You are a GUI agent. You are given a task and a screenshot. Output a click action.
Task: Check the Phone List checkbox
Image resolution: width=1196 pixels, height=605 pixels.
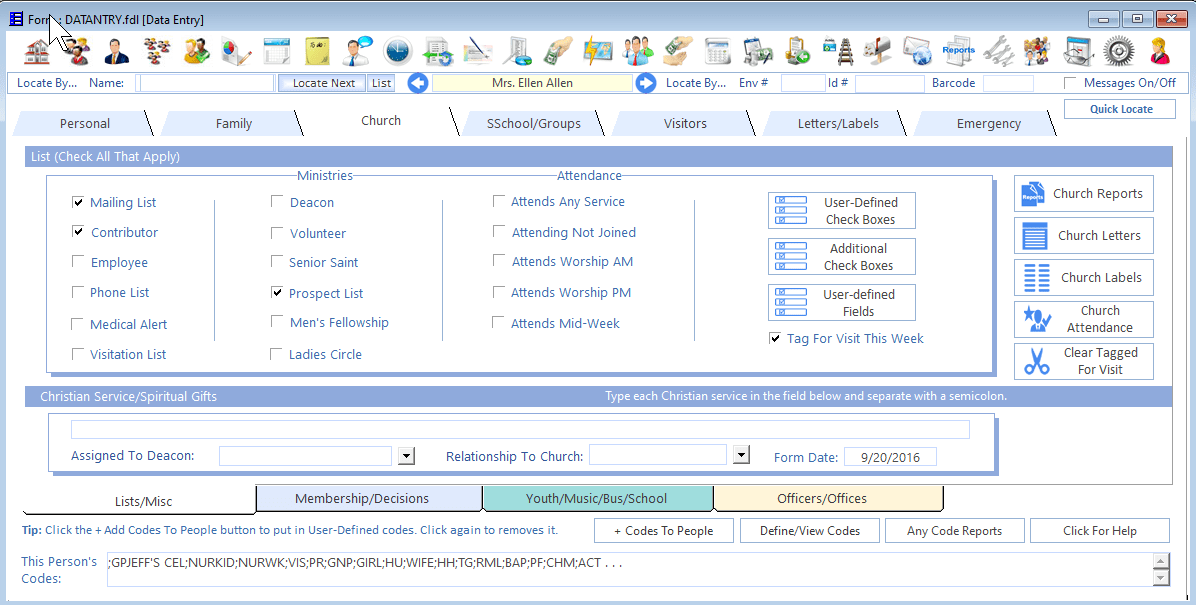click(x=78, y=292)
